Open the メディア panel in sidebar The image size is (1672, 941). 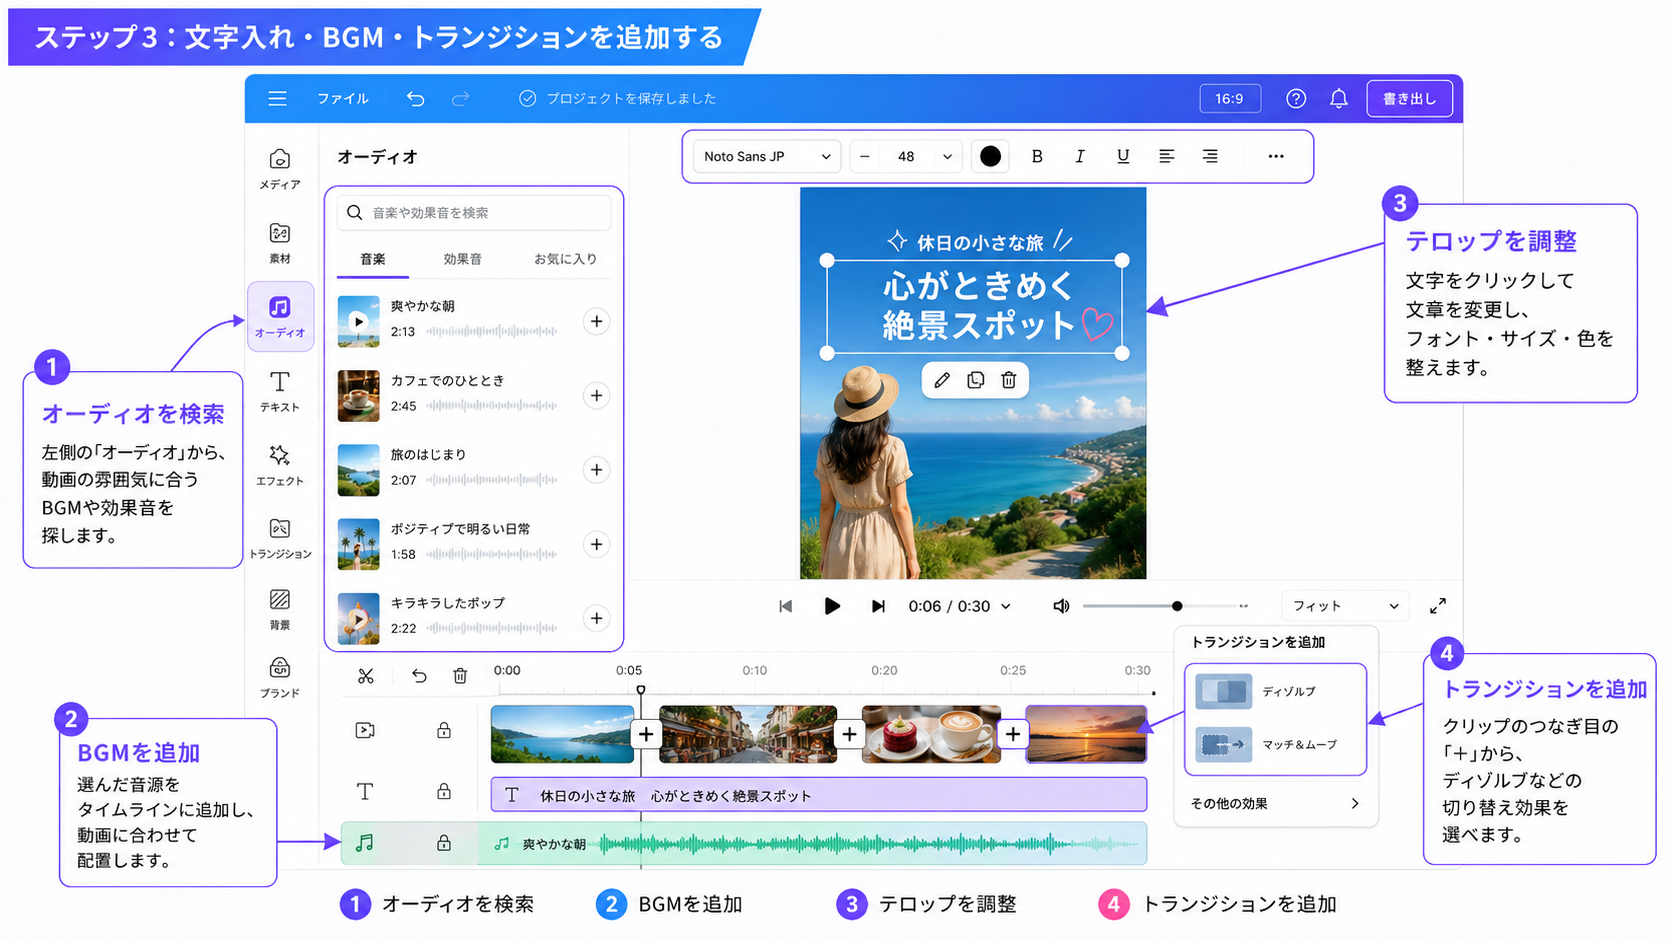tap(280, 169)
